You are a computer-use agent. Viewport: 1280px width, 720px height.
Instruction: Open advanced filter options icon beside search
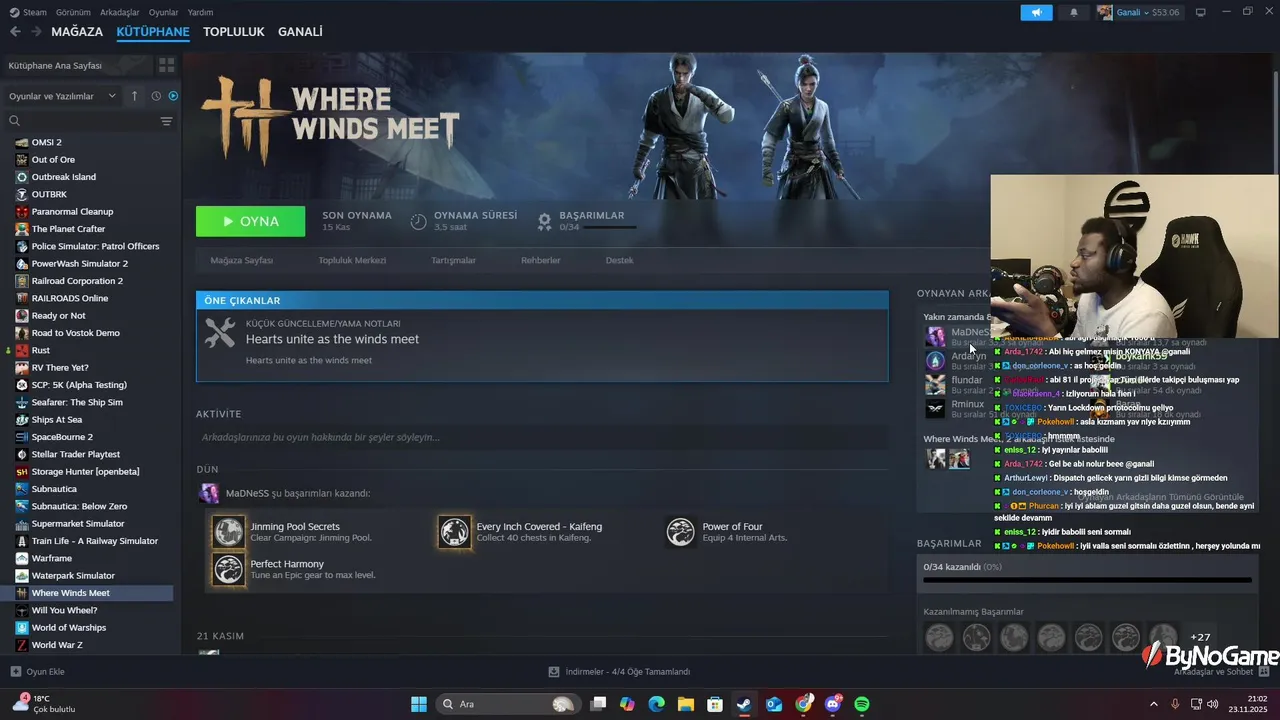[166, 121]
